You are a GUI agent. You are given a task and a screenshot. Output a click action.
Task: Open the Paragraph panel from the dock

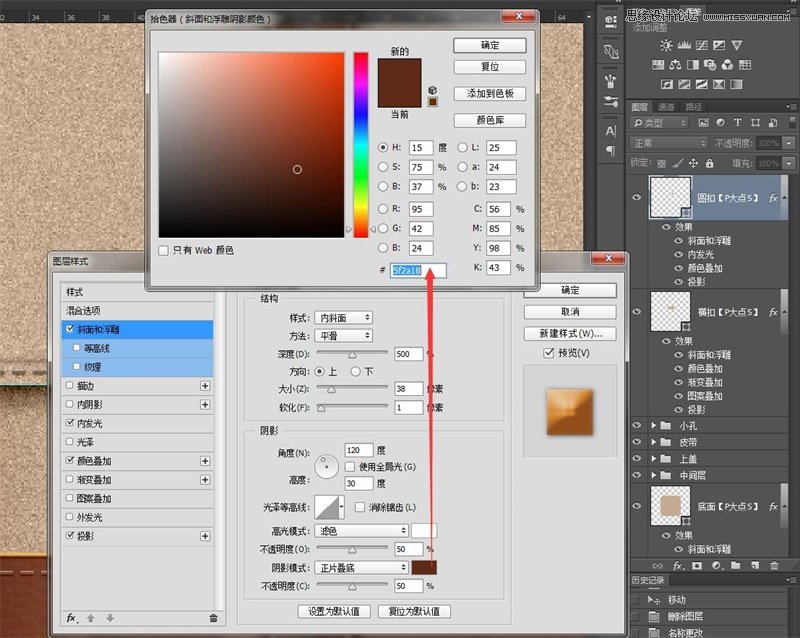610,151
